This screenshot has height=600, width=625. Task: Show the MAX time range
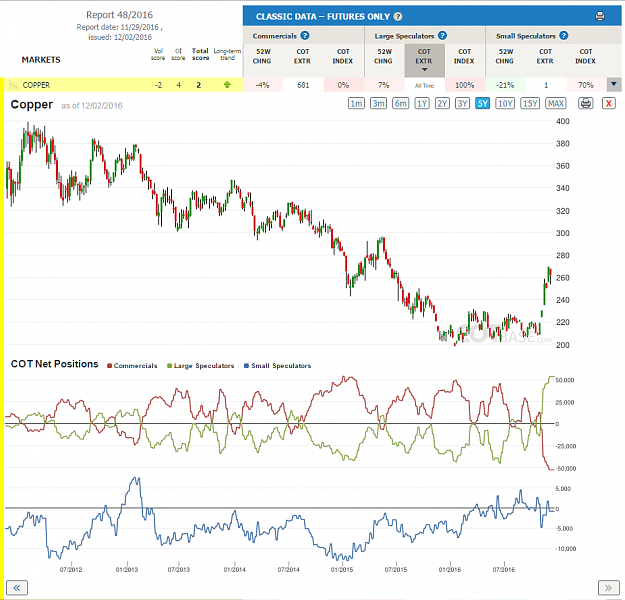click(x=556, y=104)
